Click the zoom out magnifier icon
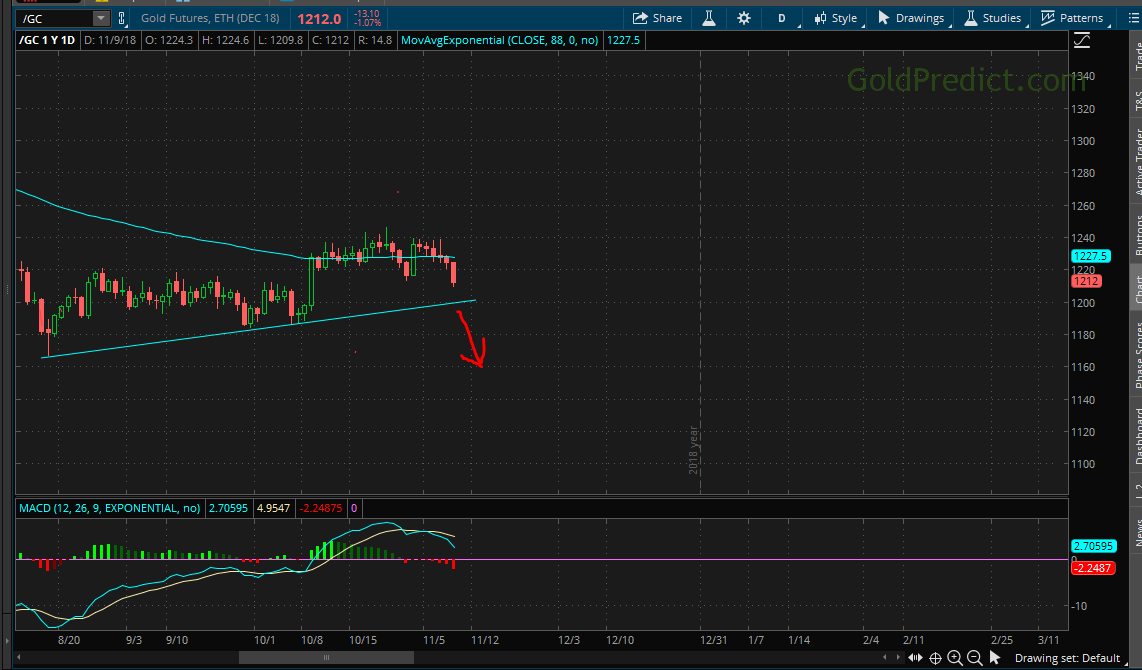Viewport: 1142px width, 670px height. (x=974, y=657)
